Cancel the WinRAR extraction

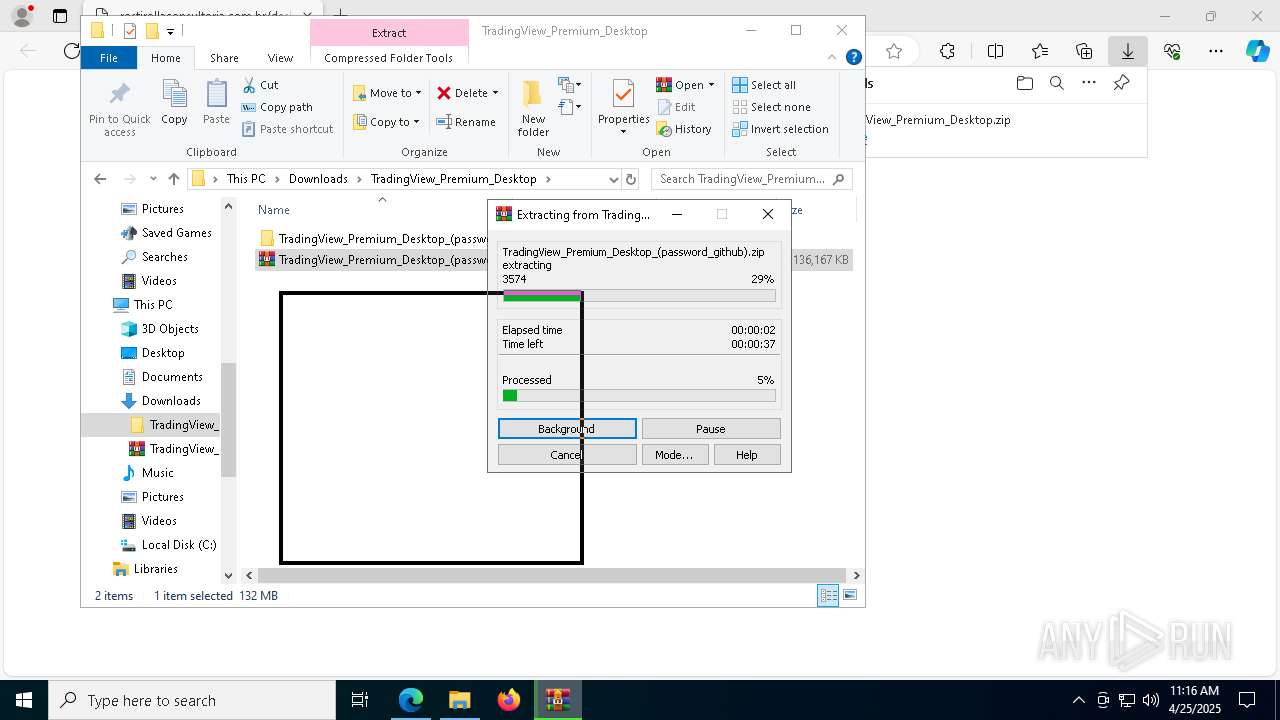tap(567, 454)
